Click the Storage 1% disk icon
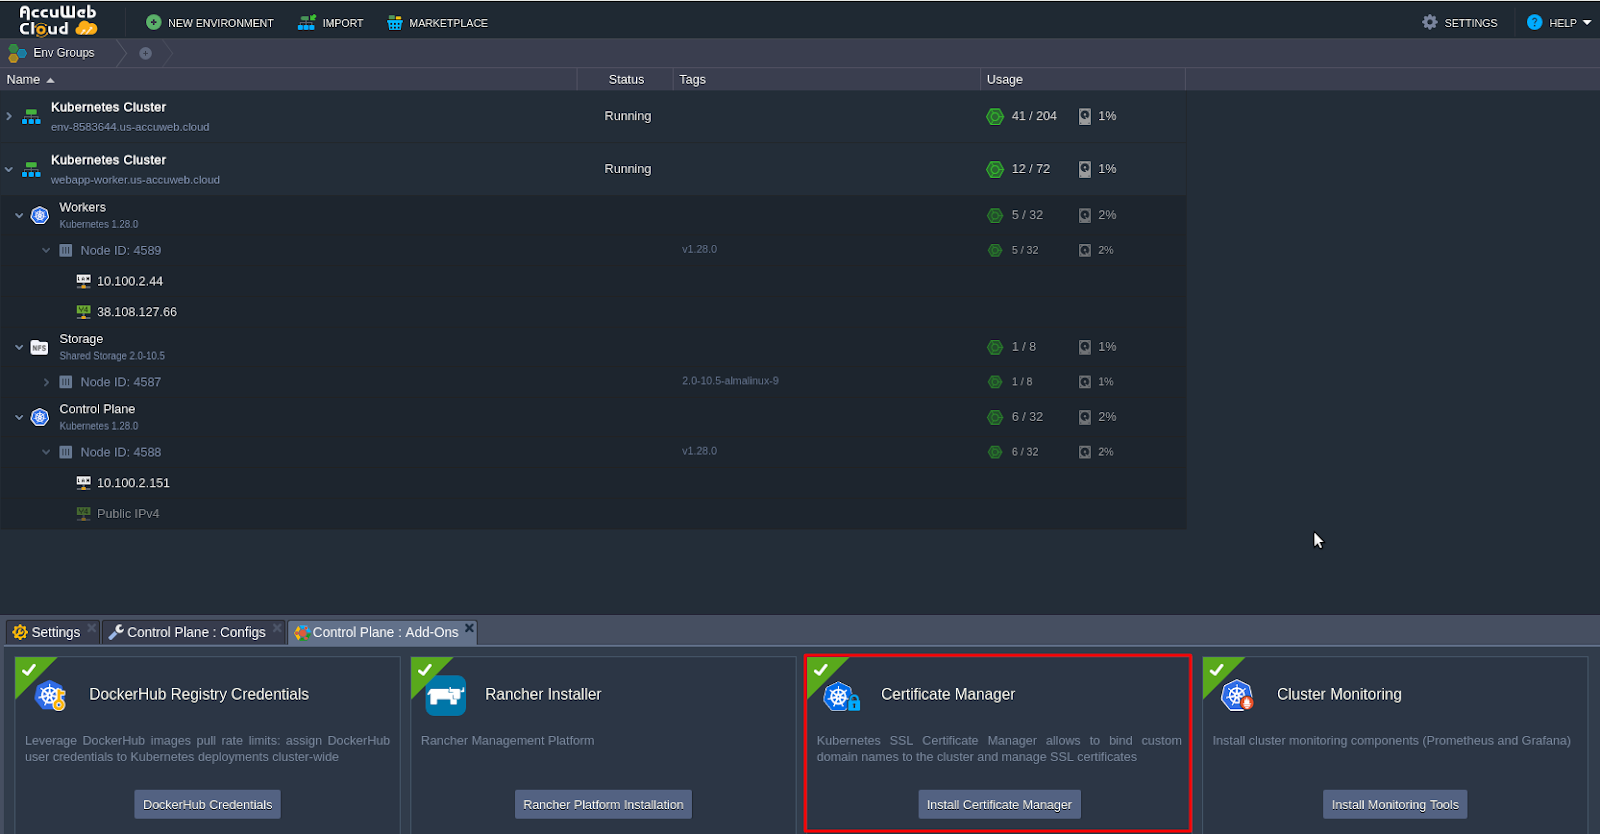The image size is (1600, 834). (x=1085, y=347)
